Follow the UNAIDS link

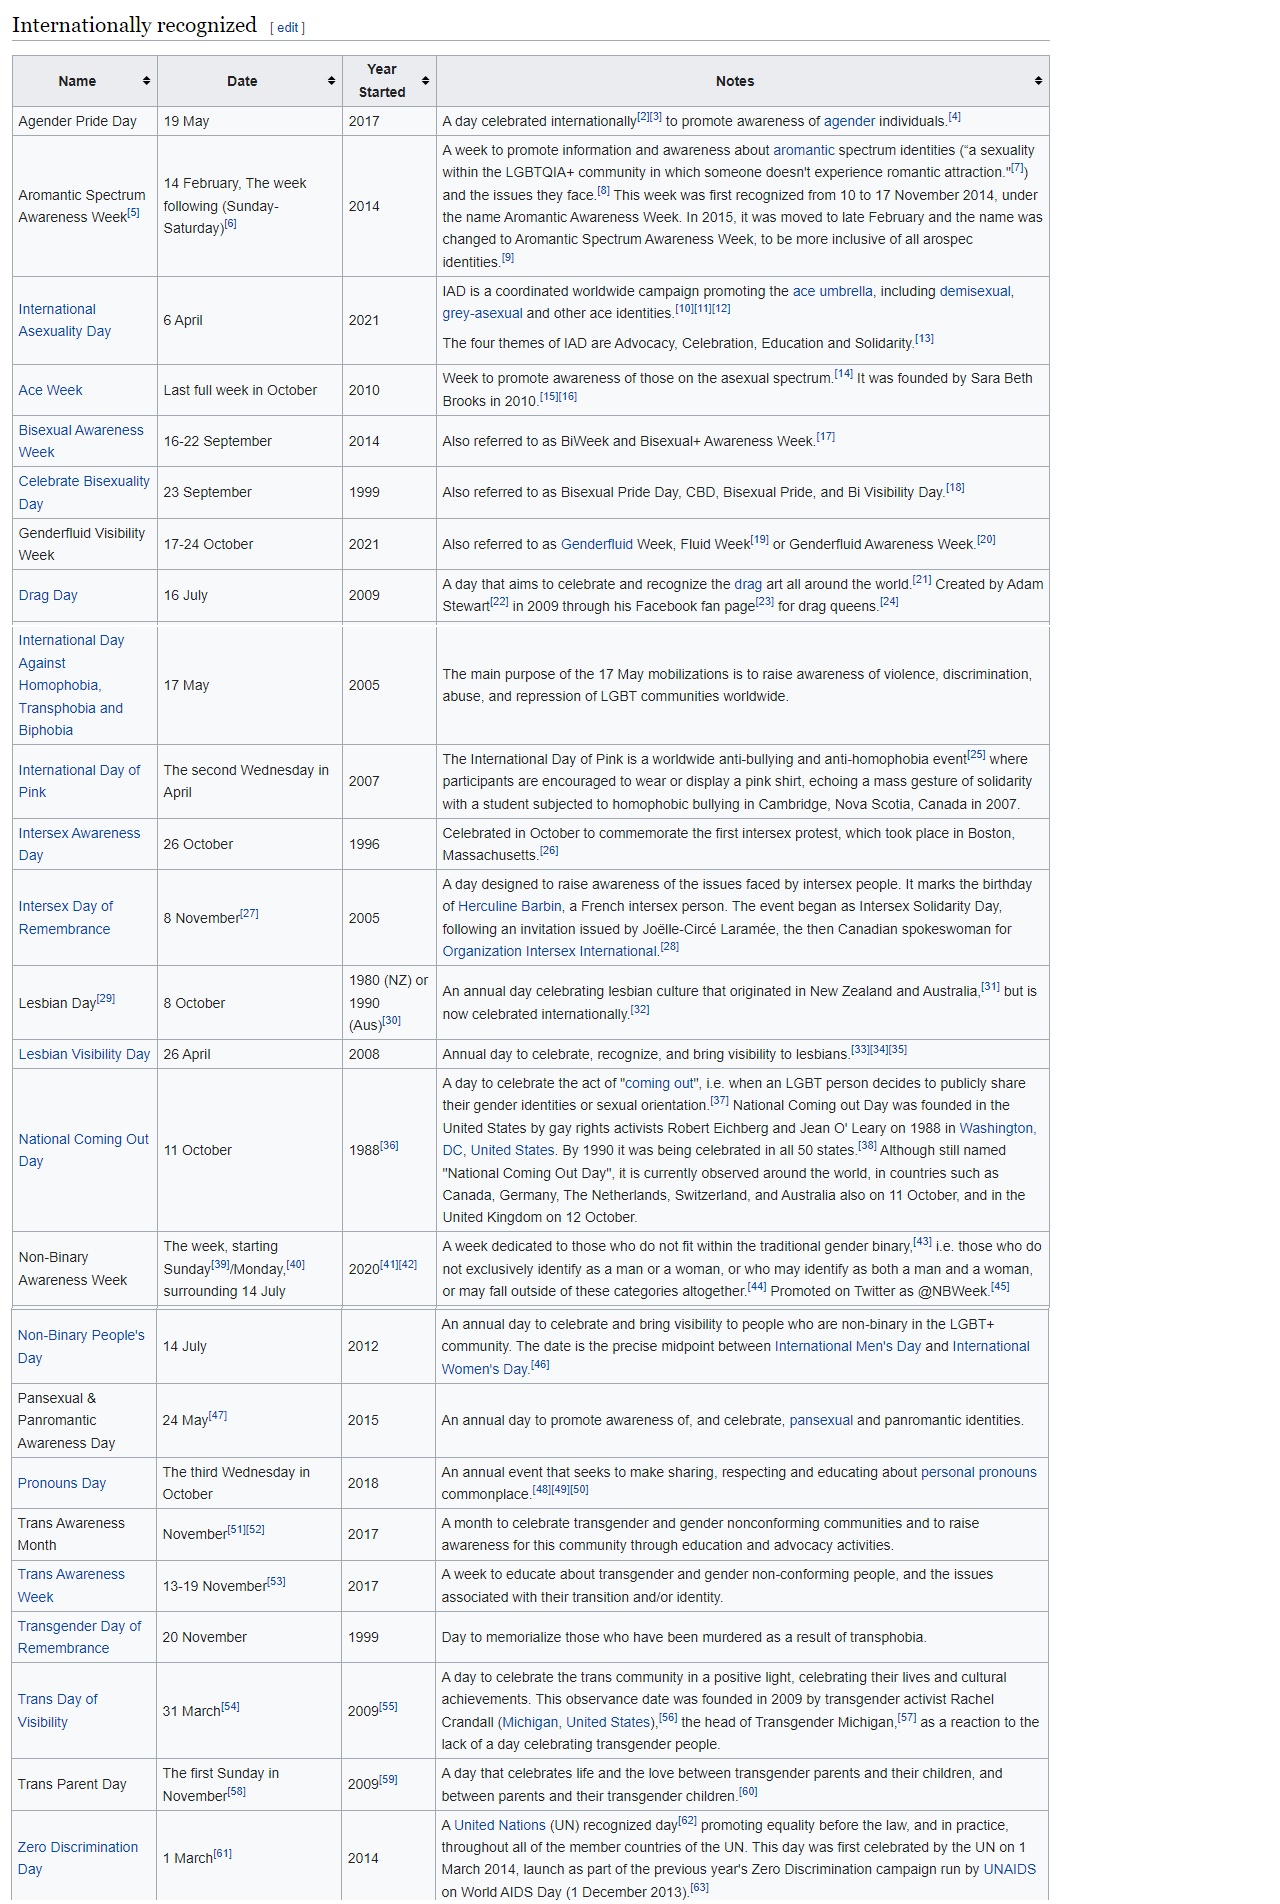point(1009,1869)
